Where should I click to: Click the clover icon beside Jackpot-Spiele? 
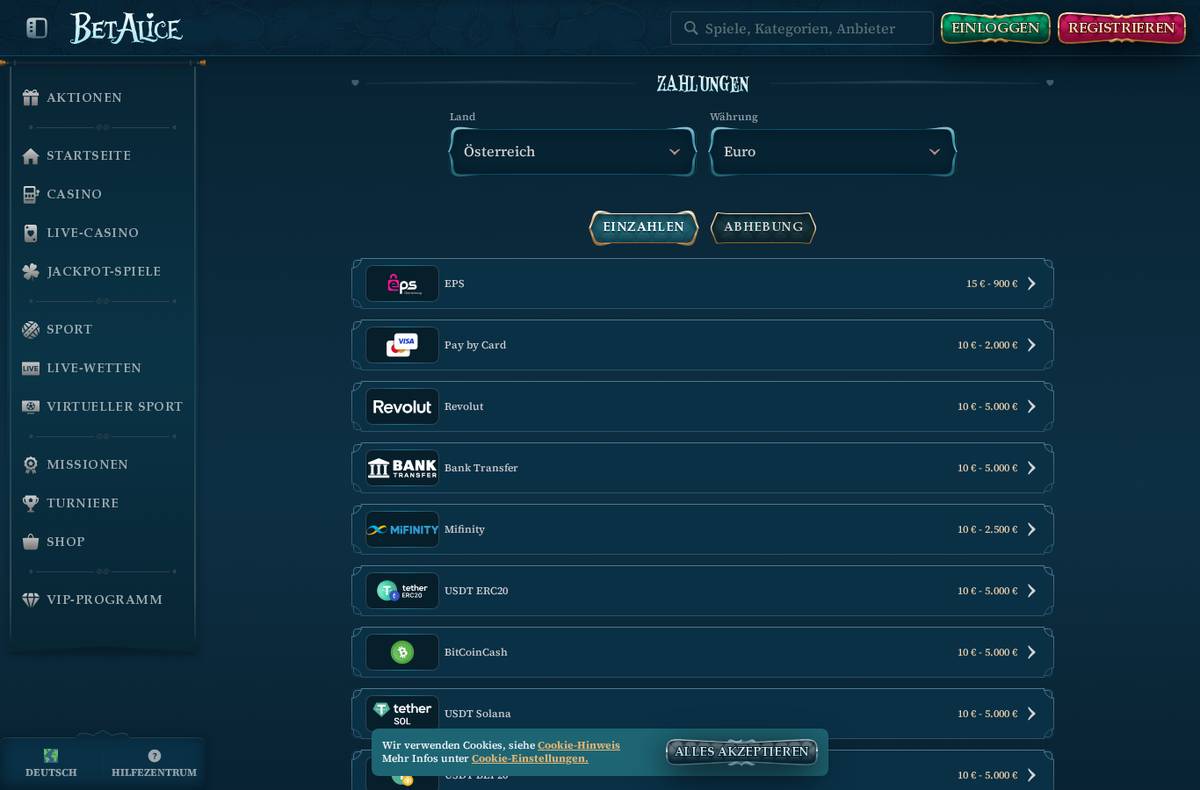point(31,272)
